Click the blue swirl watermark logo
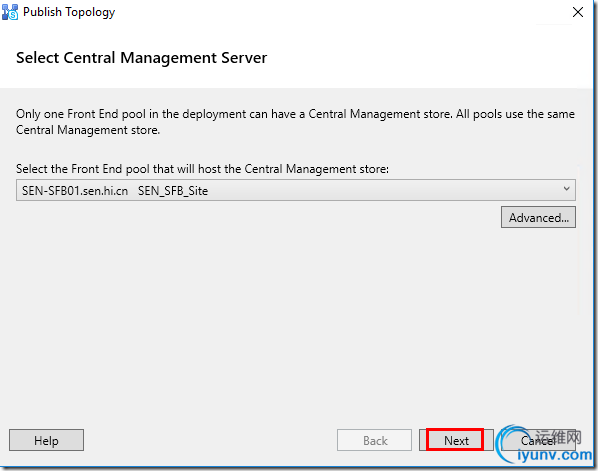Viewport: 598px width, 471px height. click(x=507, y=444)
